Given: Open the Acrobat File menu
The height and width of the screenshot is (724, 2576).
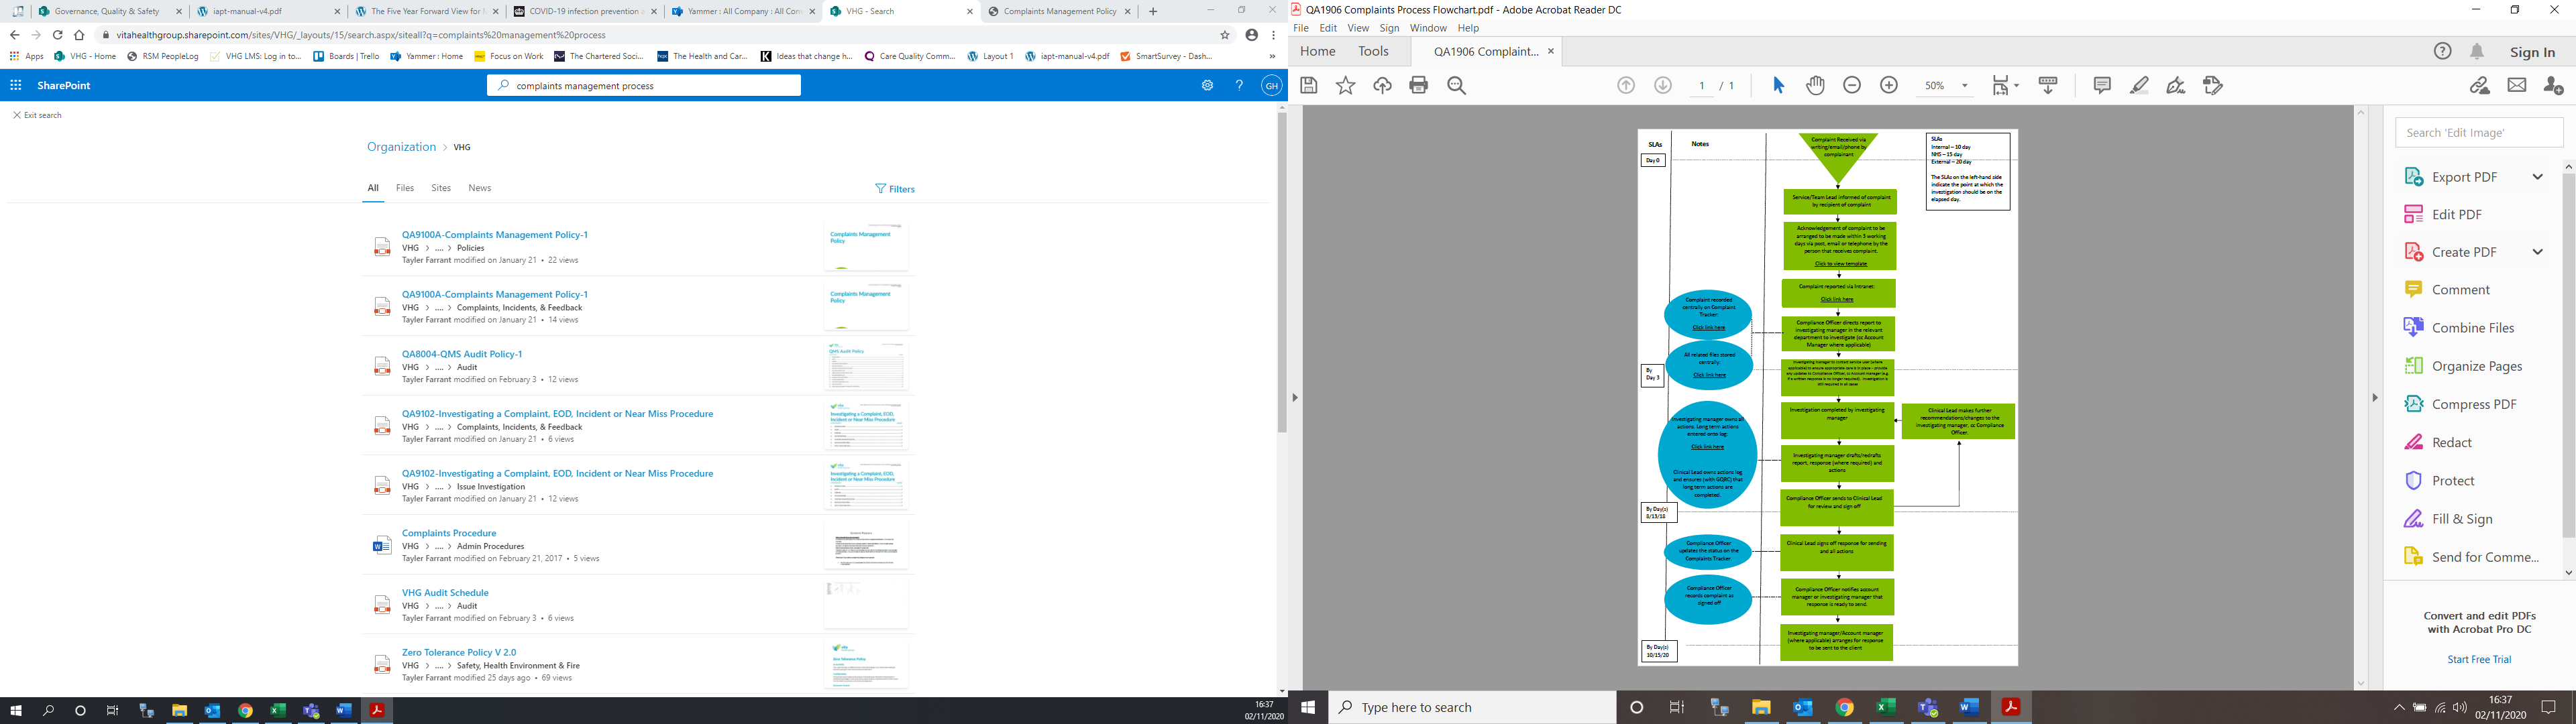Looking at the screenshot, I should point(1300,28).
